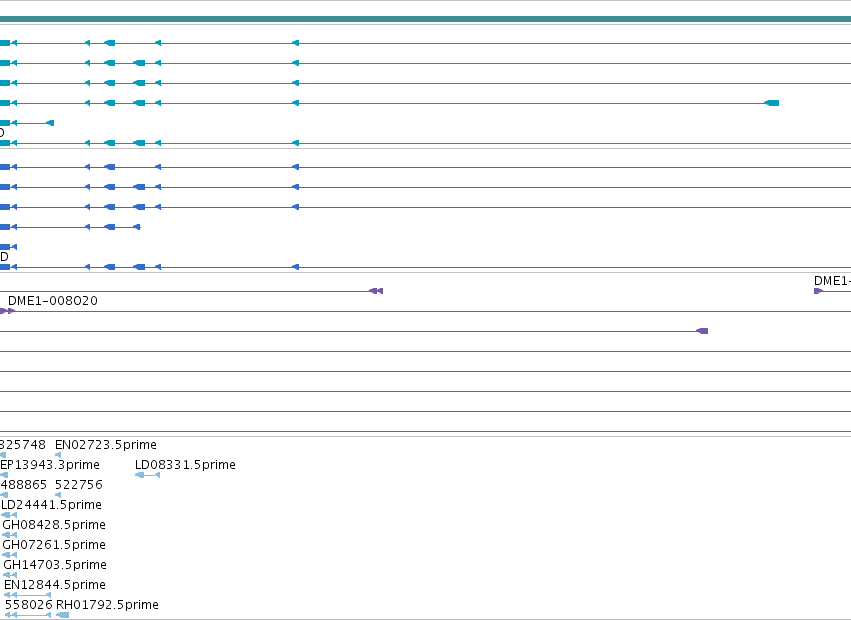Click the LD24441.5prime label
Screen dimensions: 851x620
[x=52, y=505]
